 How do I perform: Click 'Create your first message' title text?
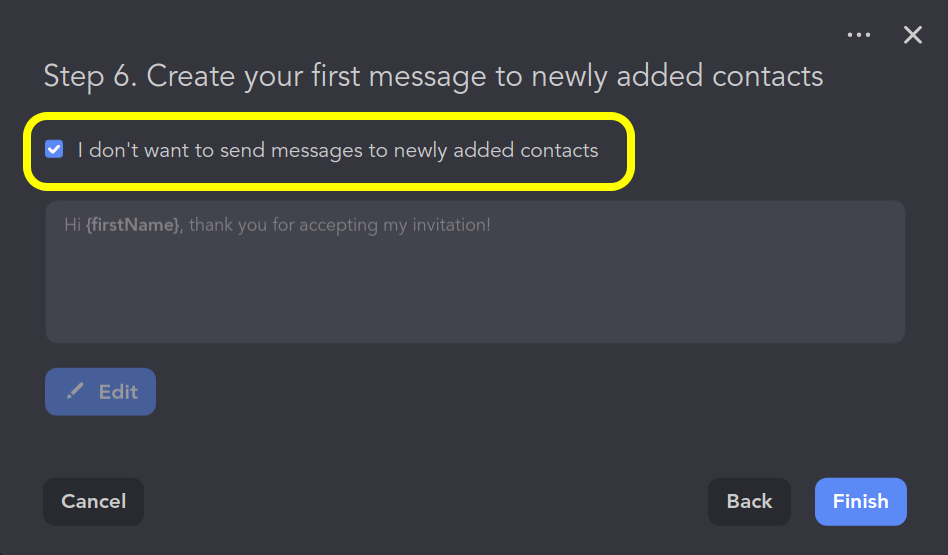tap(316, 76)
